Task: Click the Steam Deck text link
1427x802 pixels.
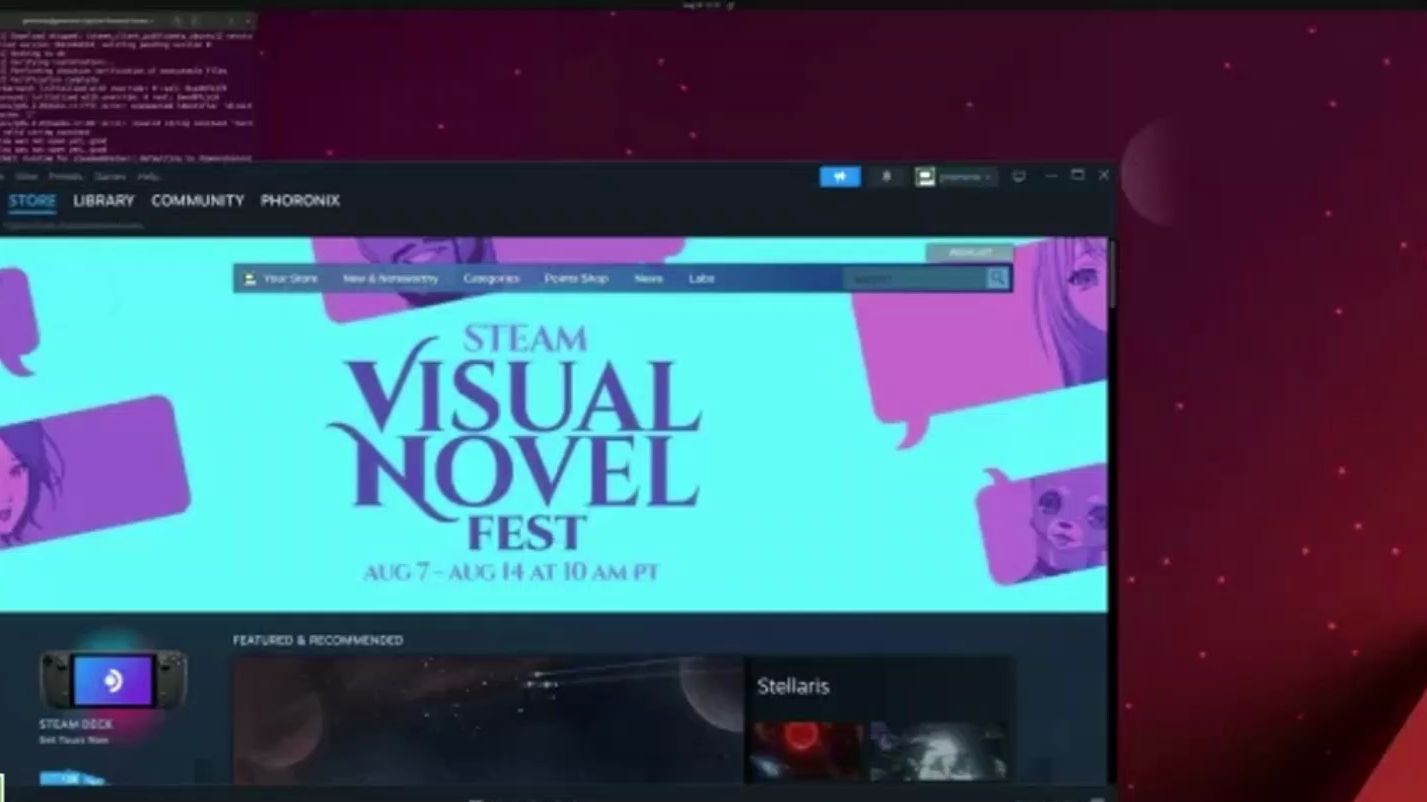Action: click(76, 724)
